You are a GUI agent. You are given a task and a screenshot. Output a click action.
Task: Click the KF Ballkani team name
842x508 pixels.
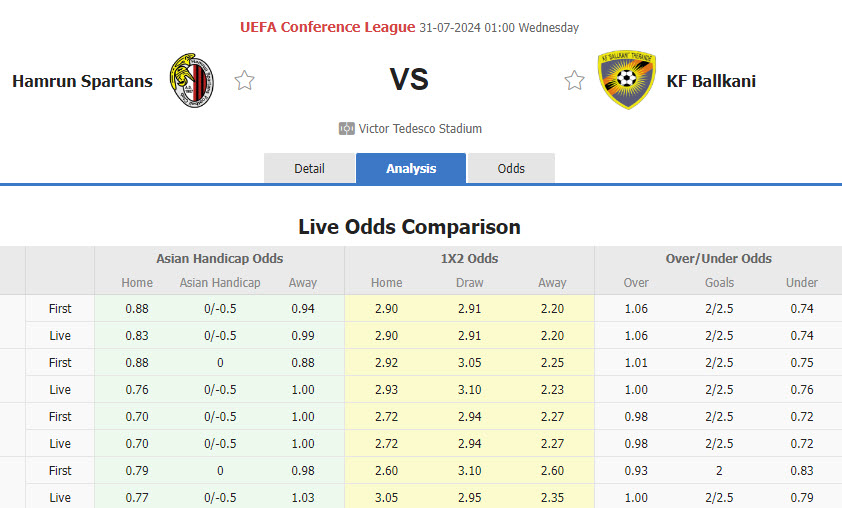711,81
